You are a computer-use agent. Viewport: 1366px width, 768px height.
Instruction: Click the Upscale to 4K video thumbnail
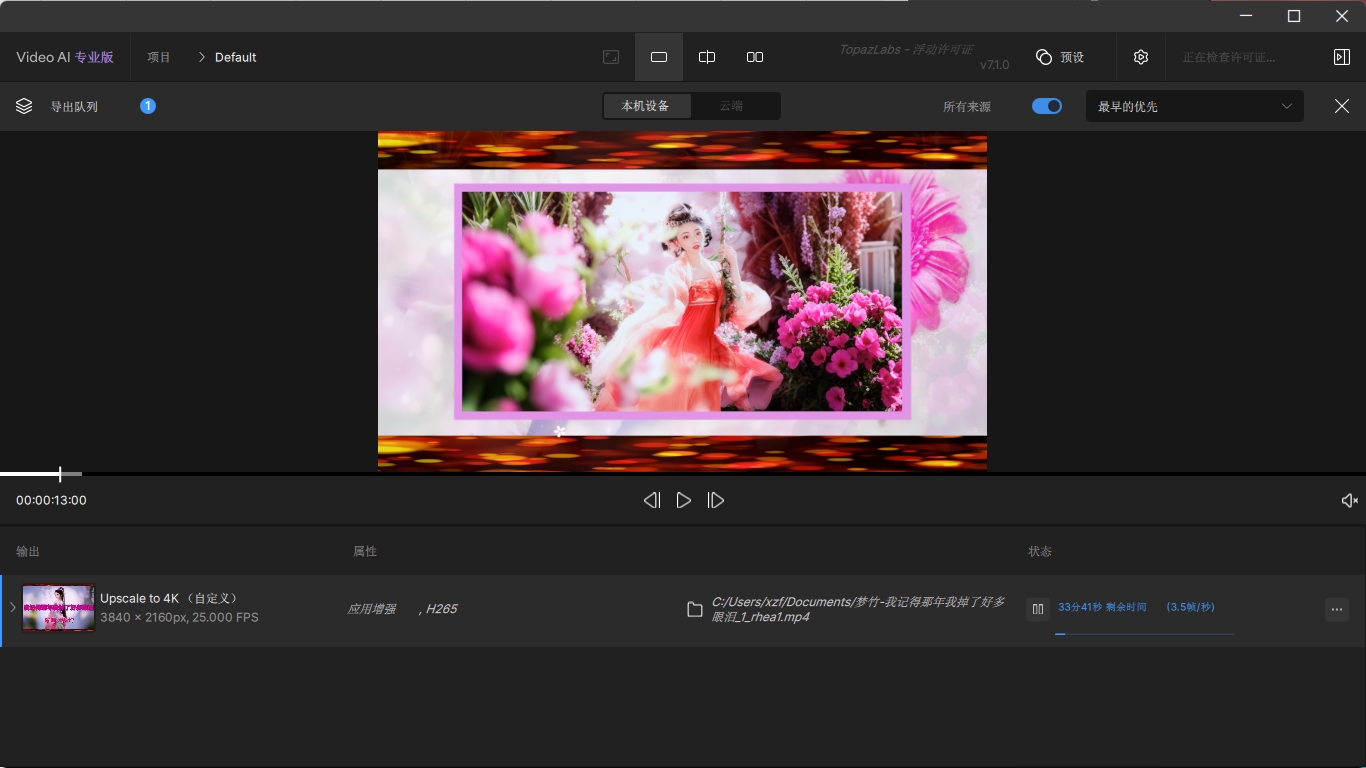(x=59, y=608)
